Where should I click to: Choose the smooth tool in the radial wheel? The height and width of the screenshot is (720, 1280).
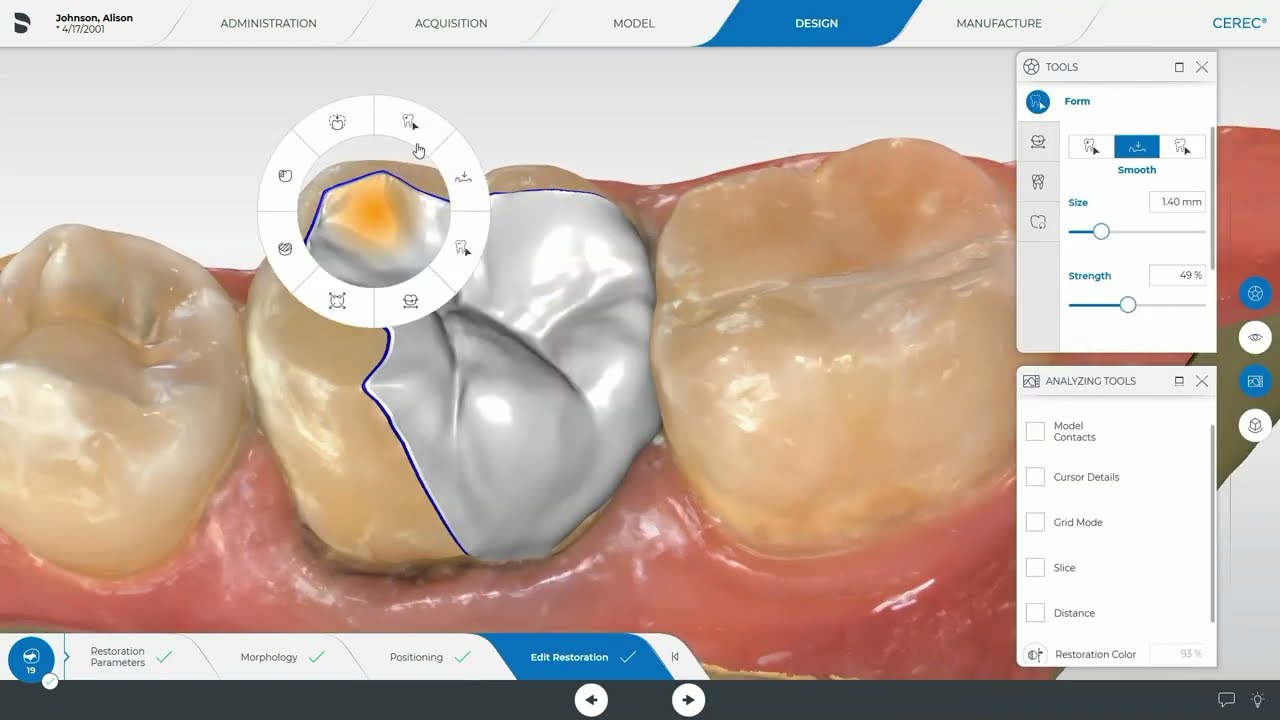[x=463, y=177]
